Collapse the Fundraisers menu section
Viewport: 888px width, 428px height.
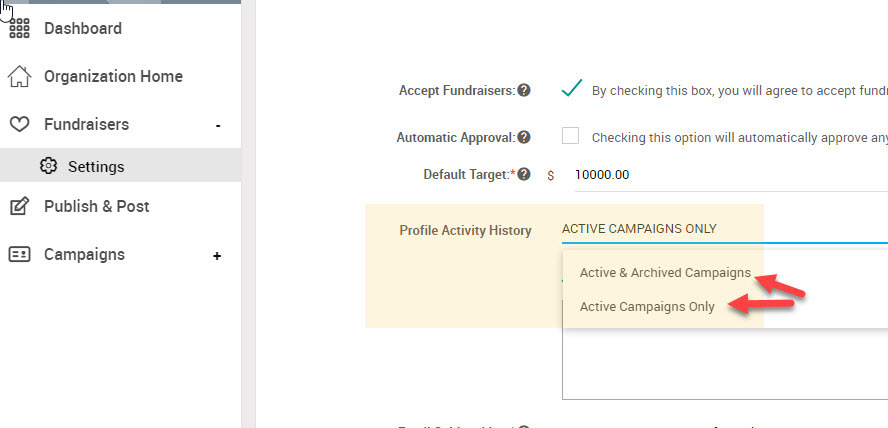coord(218,125)
